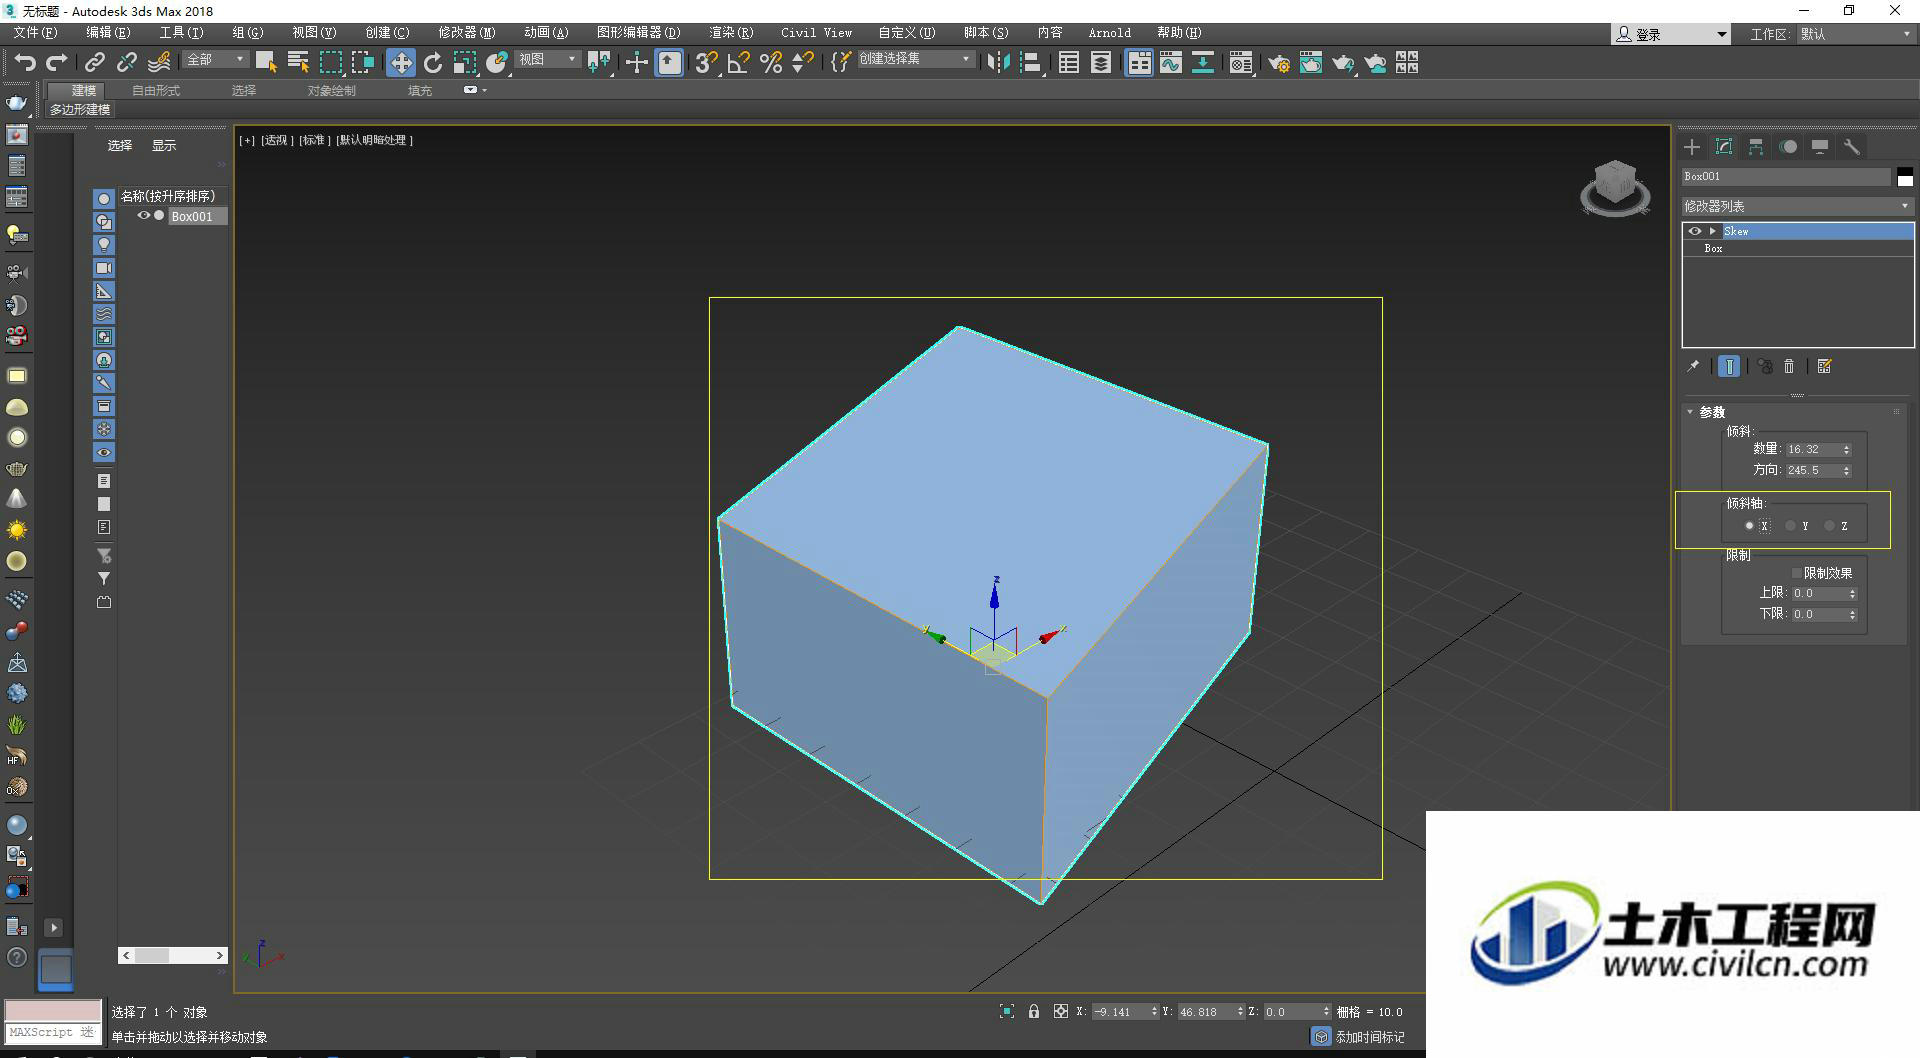The width and height of the screenshot is (1920, 1058).
Task: Open the 渲染(R) menu
Action: pyautogui.click(x=731, y=33)
